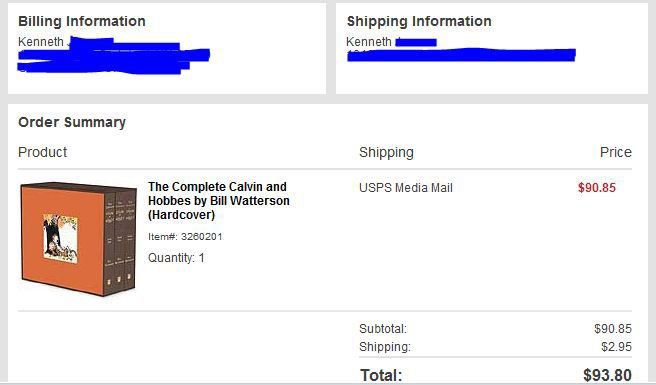
Task: Click the $93.80 total amount
Action: 607,375
